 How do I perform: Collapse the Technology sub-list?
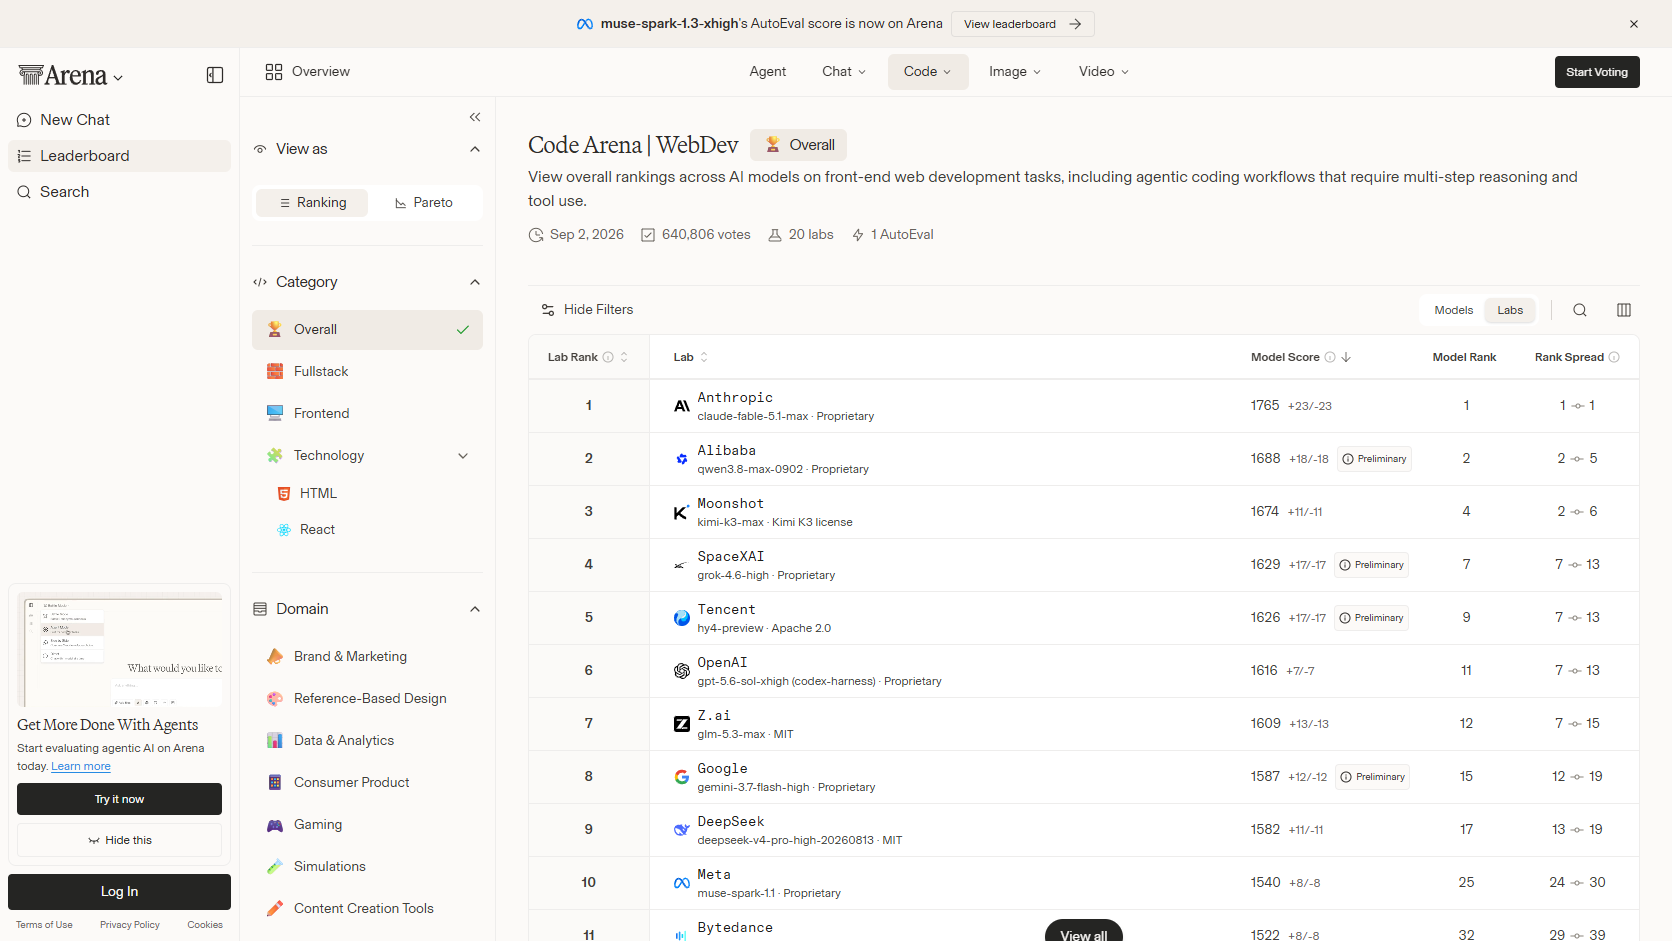tap(463, 456)
